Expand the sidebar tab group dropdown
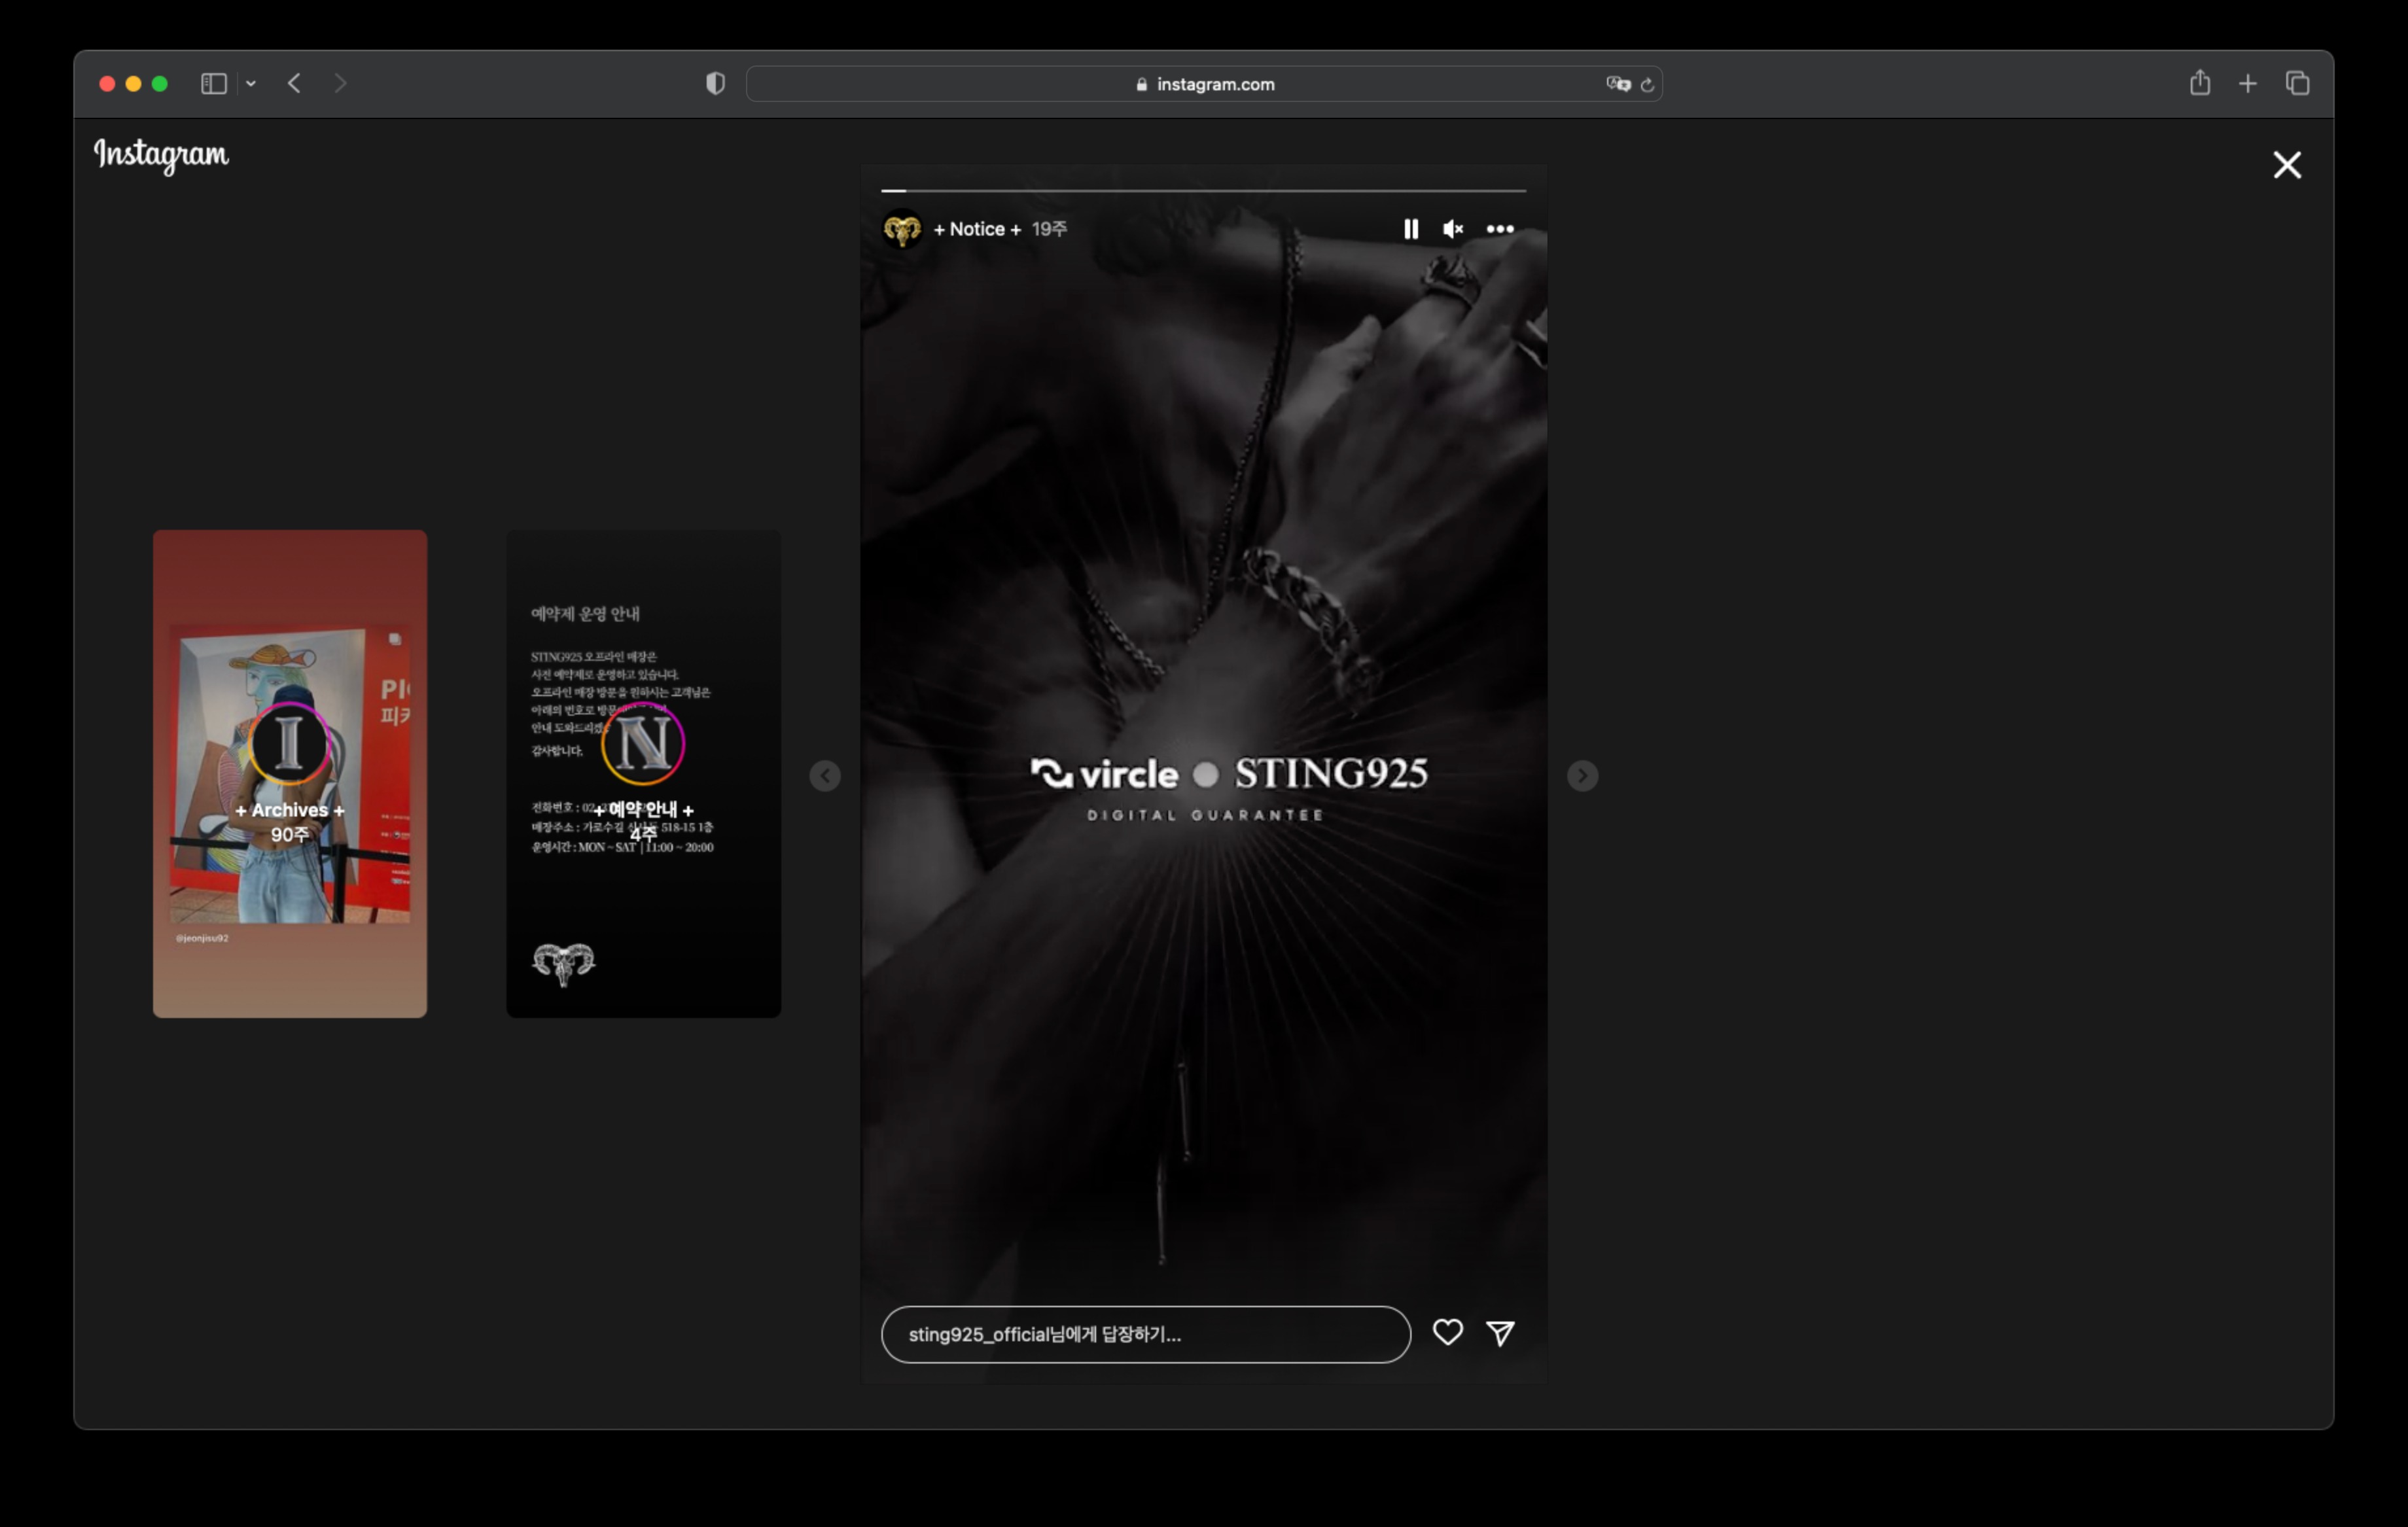The height and width of the screenshot is (1527, 2408). pos(251,84)
